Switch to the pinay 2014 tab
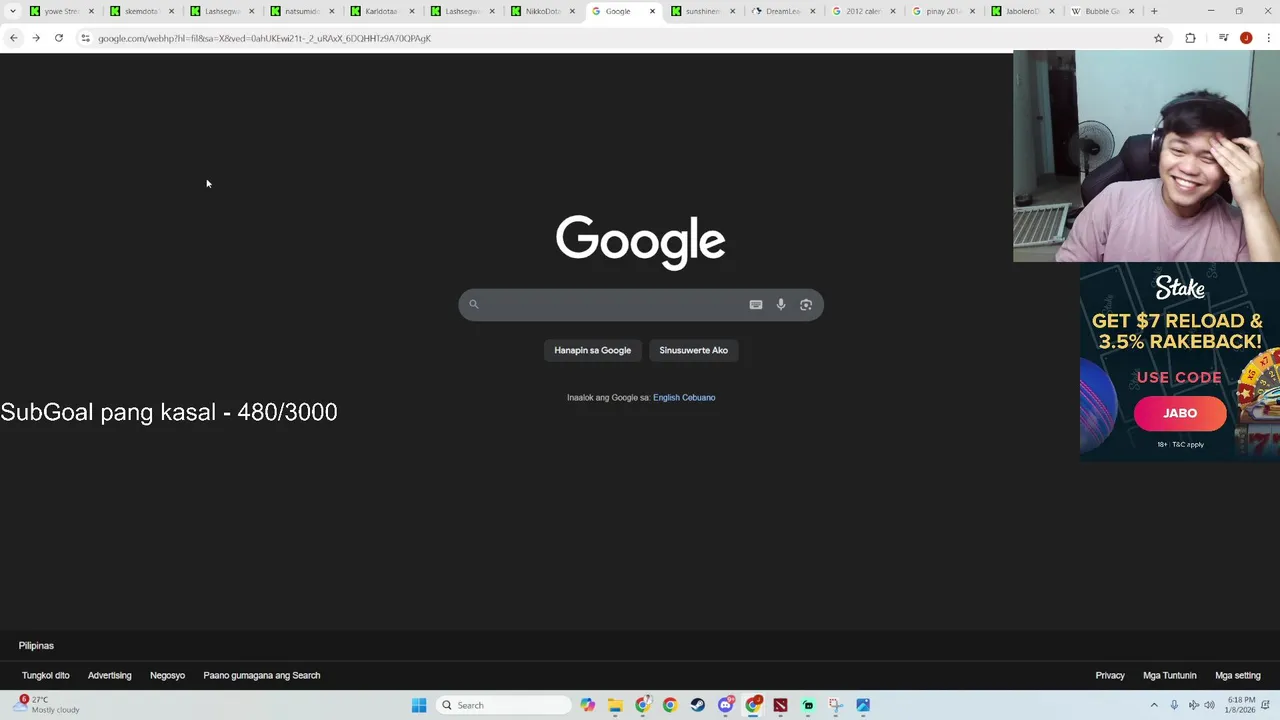The image size is (1280, 720). point(943,11)
